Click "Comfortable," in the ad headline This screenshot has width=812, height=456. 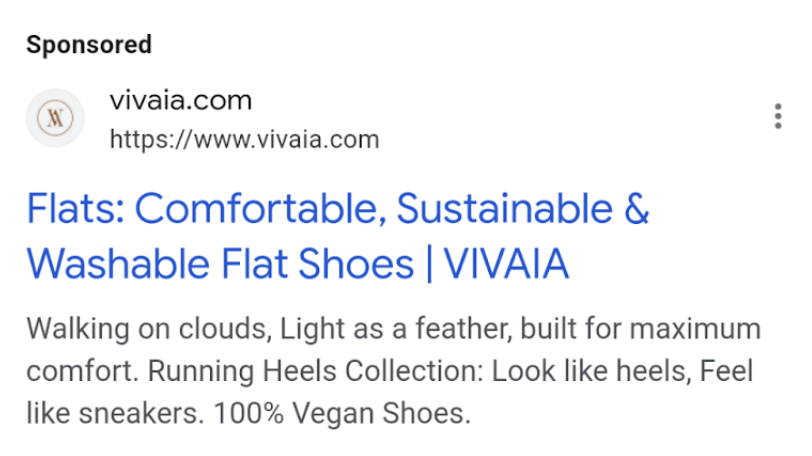[x=260, y=210]
